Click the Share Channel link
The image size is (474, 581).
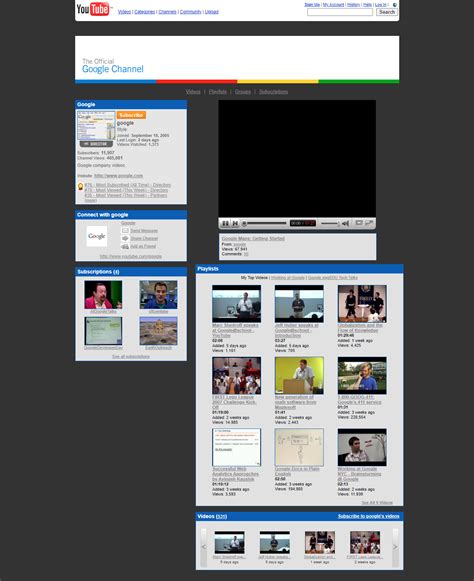coord(144,238)
